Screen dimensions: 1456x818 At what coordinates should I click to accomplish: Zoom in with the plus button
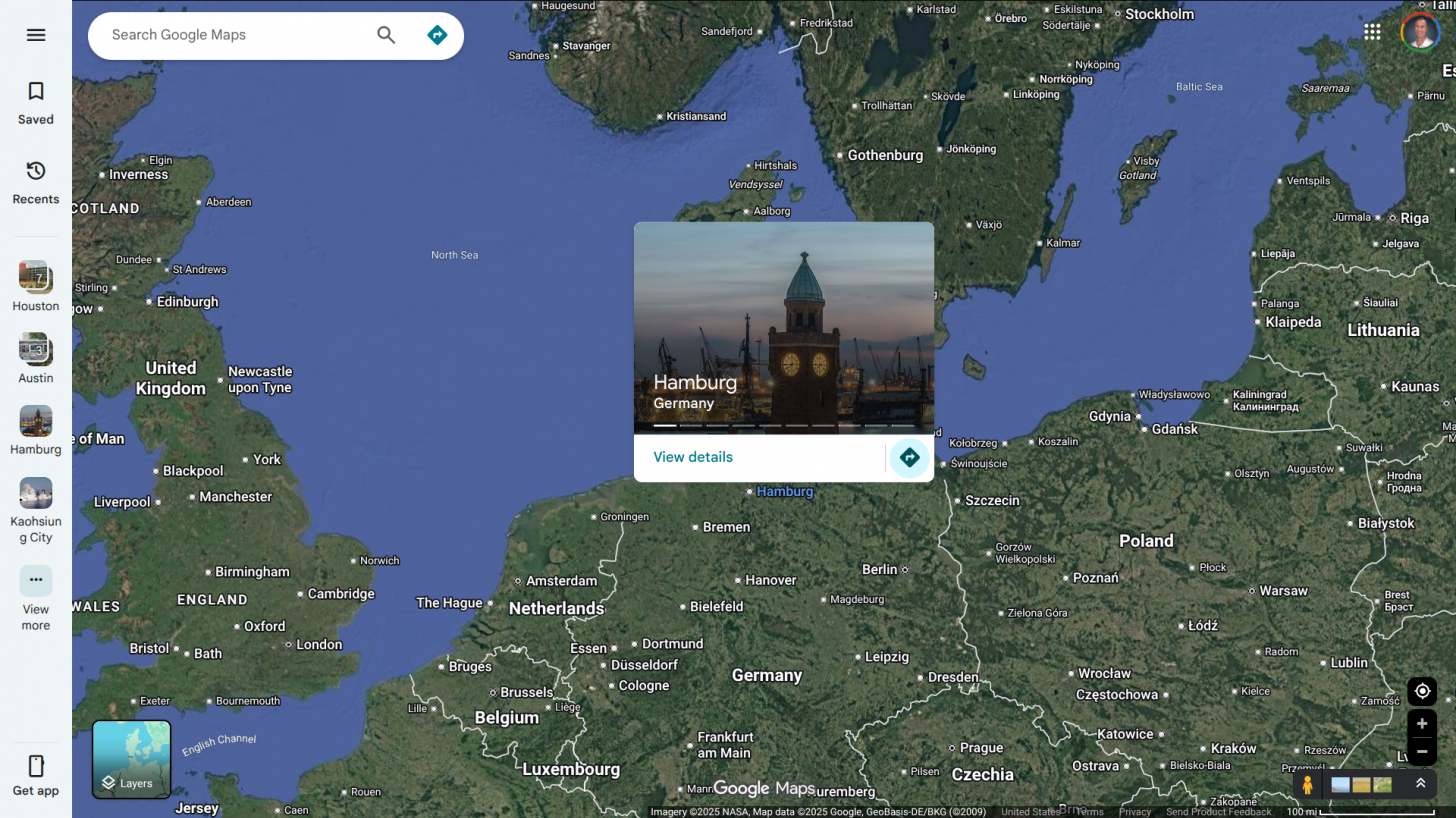point(1422,723)
